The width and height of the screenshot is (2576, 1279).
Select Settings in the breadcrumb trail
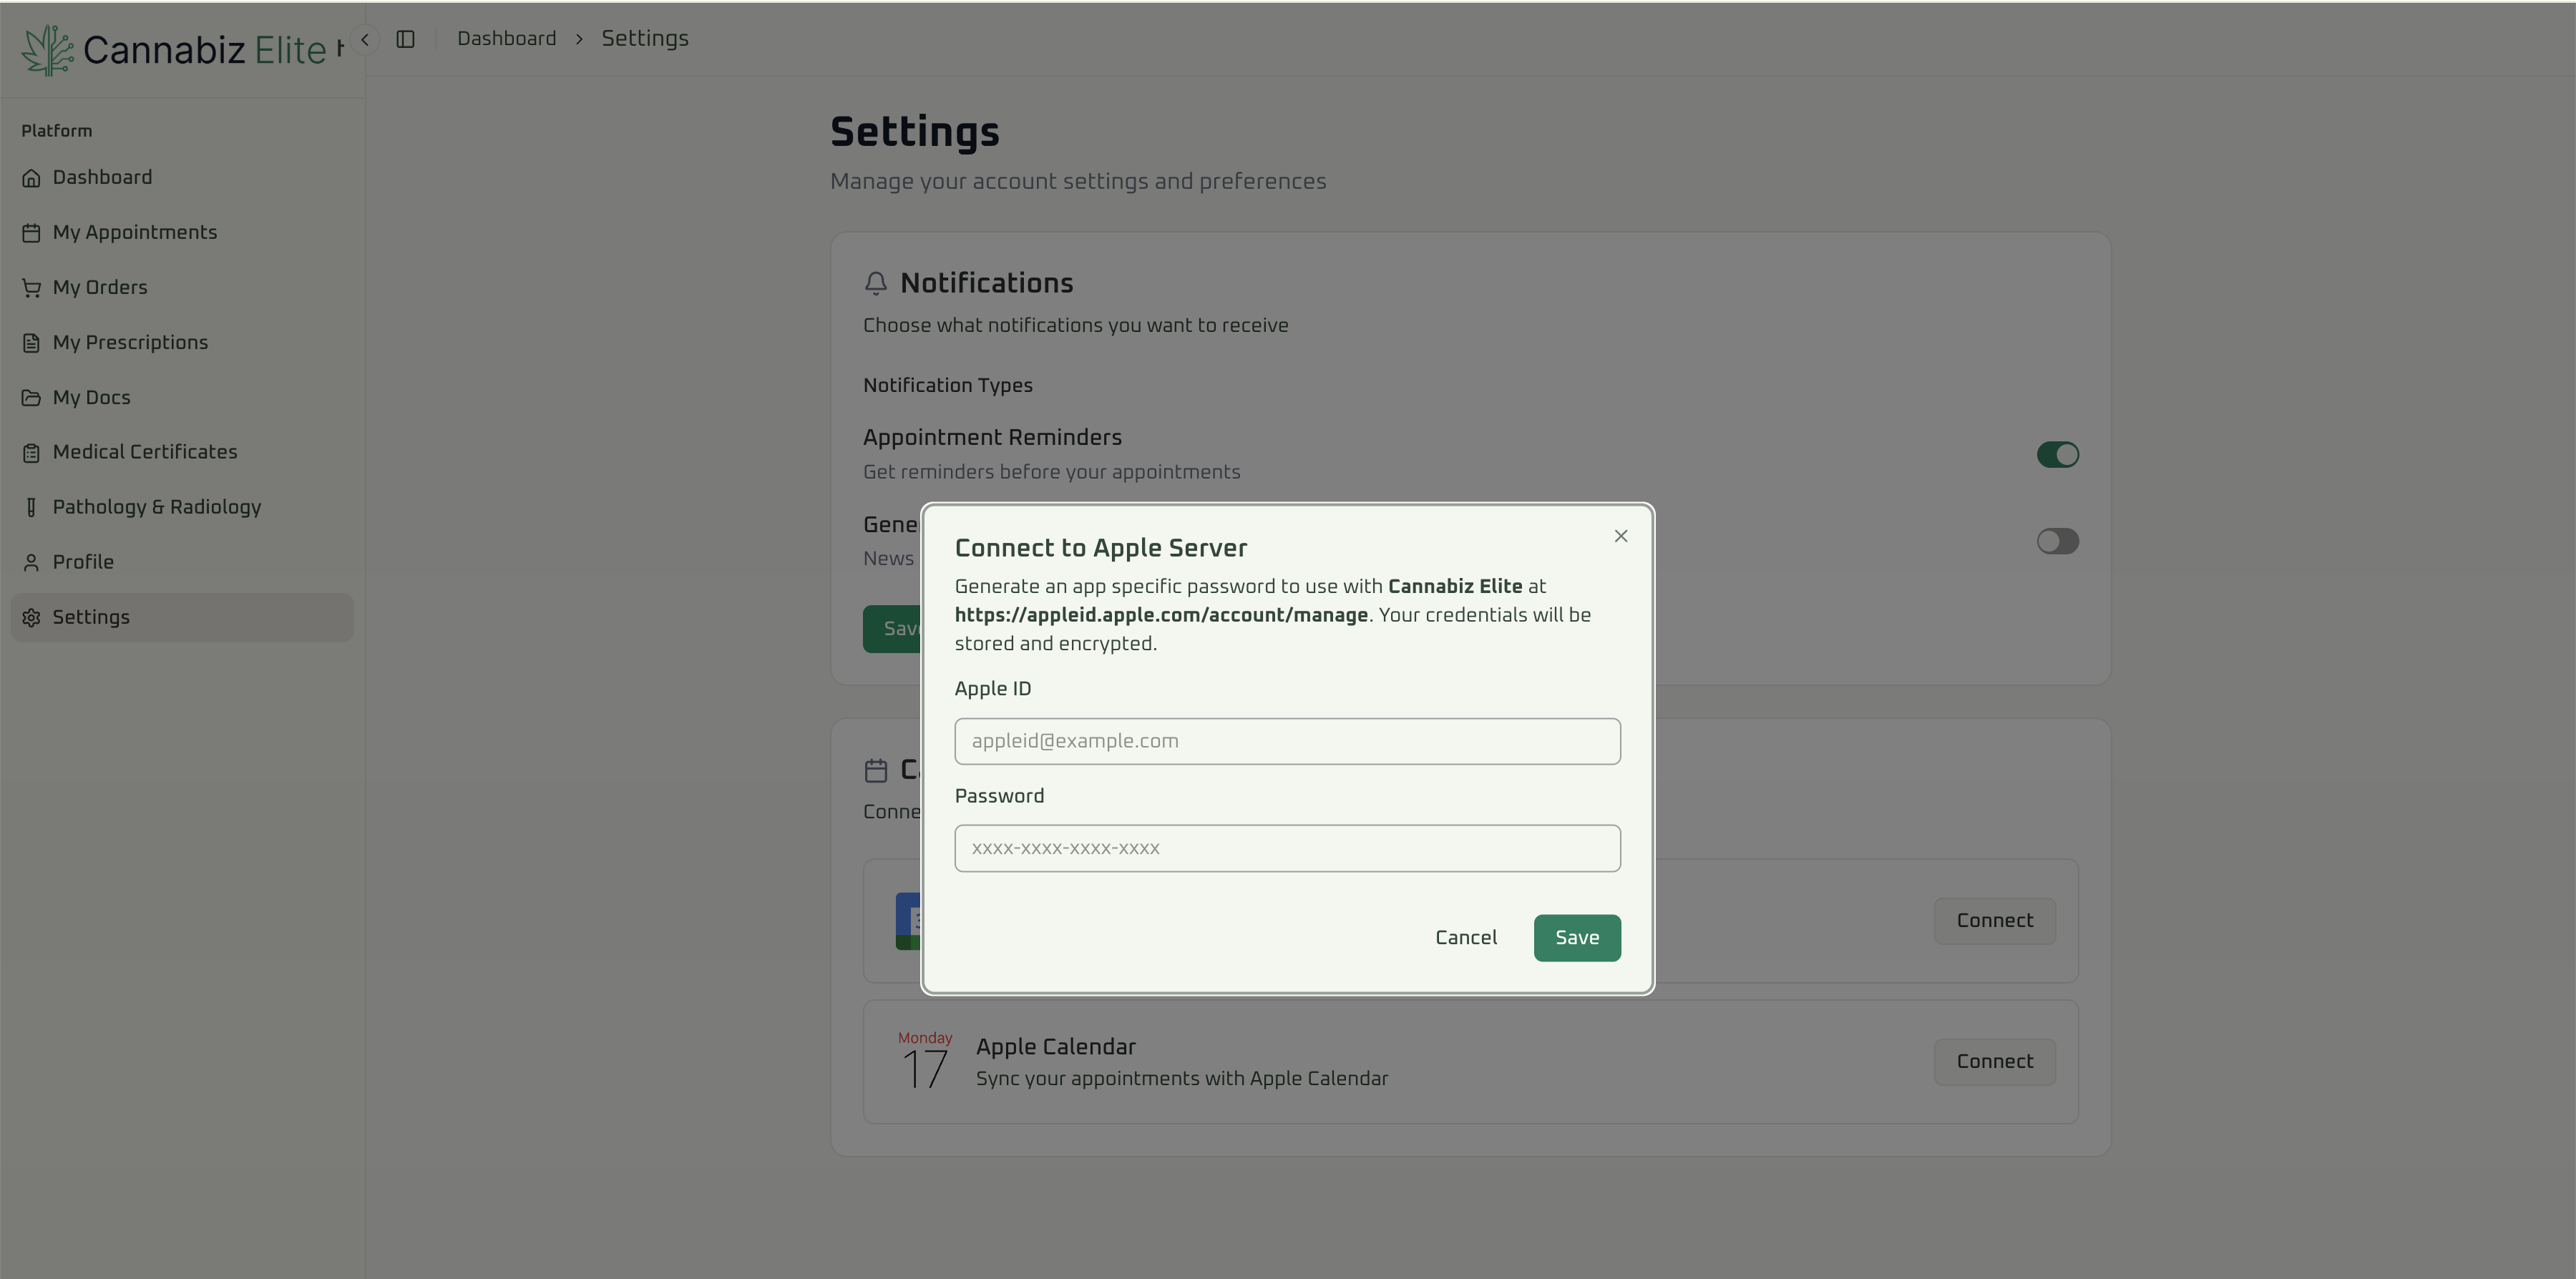coord(644,38)
